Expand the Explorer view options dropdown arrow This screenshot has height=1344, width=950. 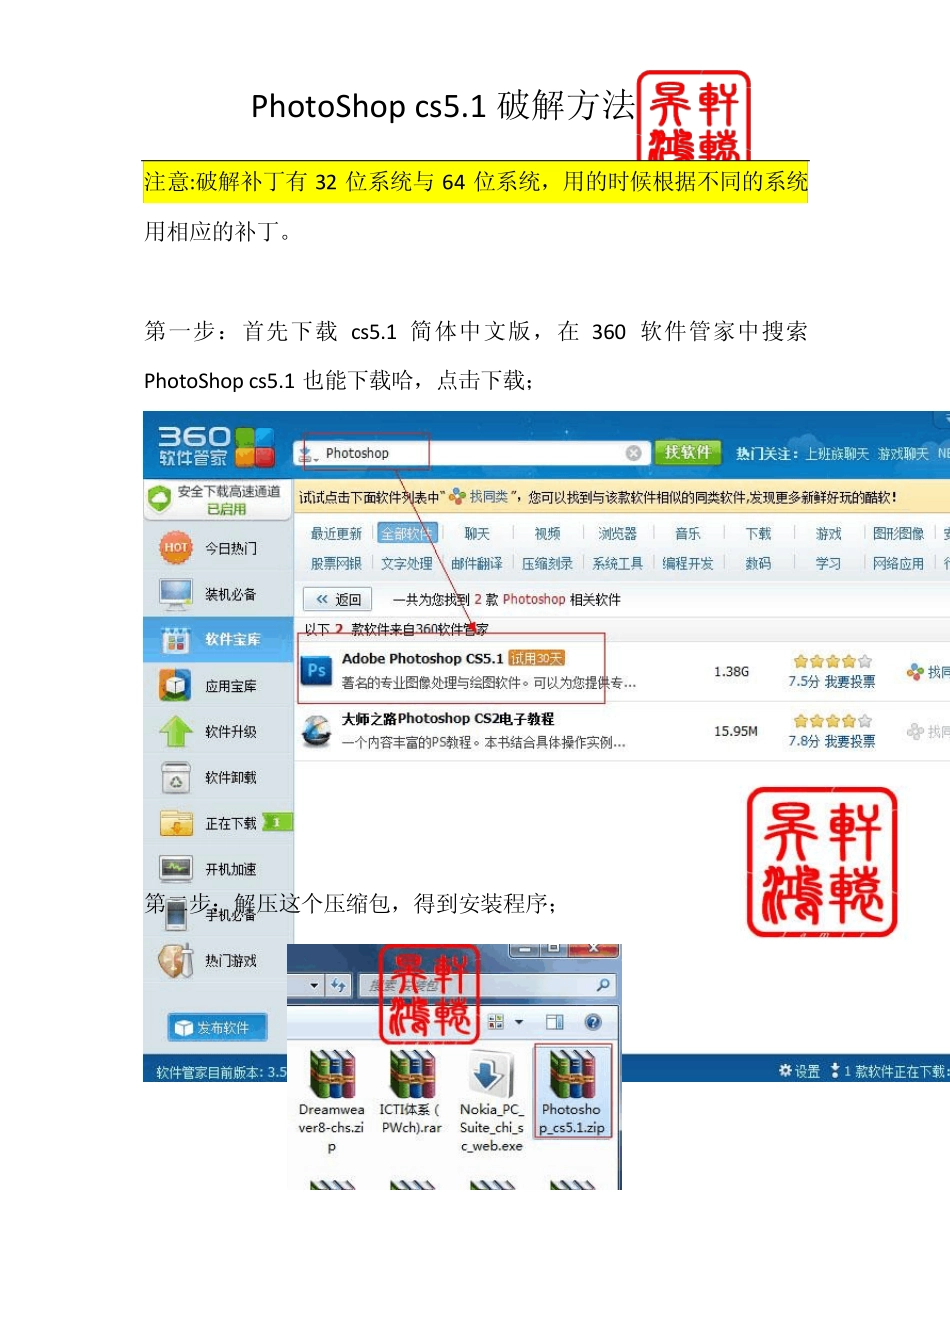[519, 1022]
